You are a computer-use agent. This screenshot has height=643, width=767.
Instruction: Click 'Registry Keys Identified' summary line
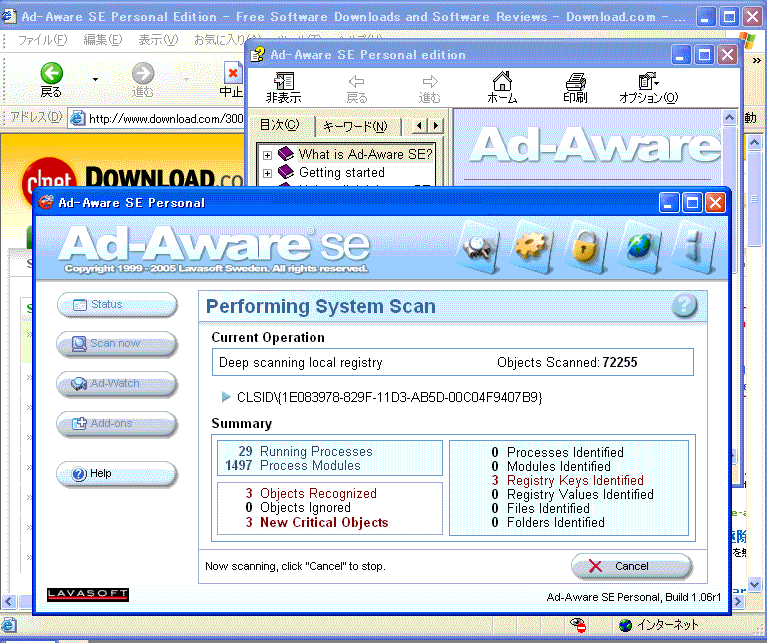pyautogui.click(x=575, y=480)
